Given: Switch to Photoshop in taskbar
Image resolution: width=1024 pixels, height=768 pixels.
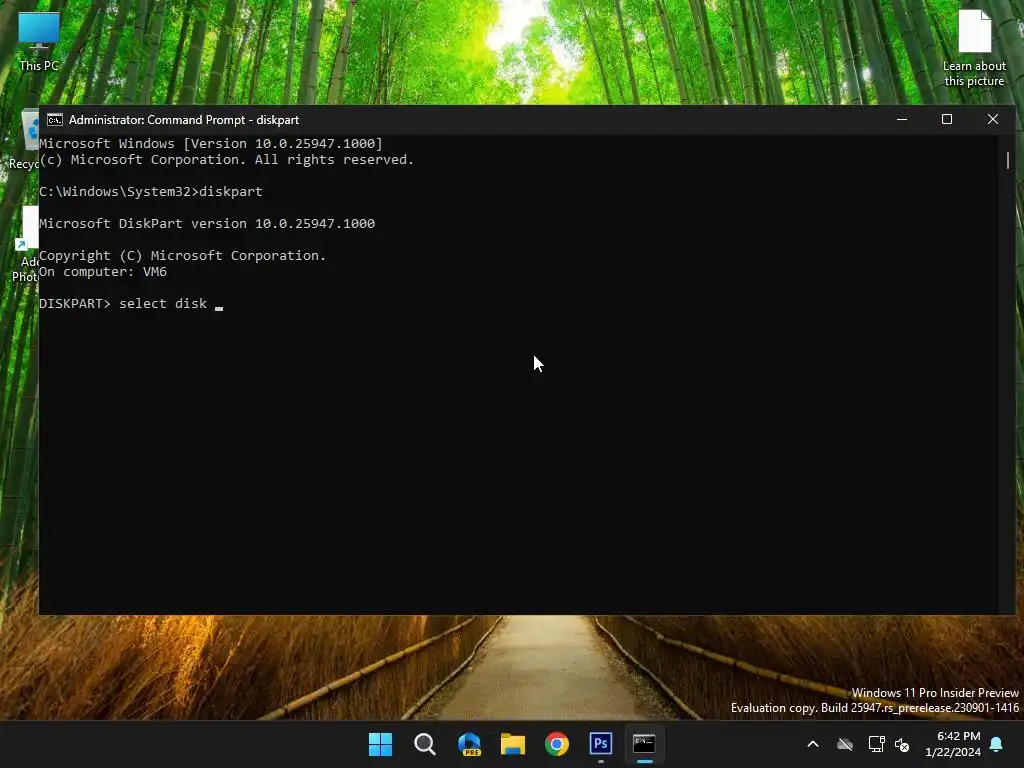Looking at the screenshot, I should pos(601,744).
